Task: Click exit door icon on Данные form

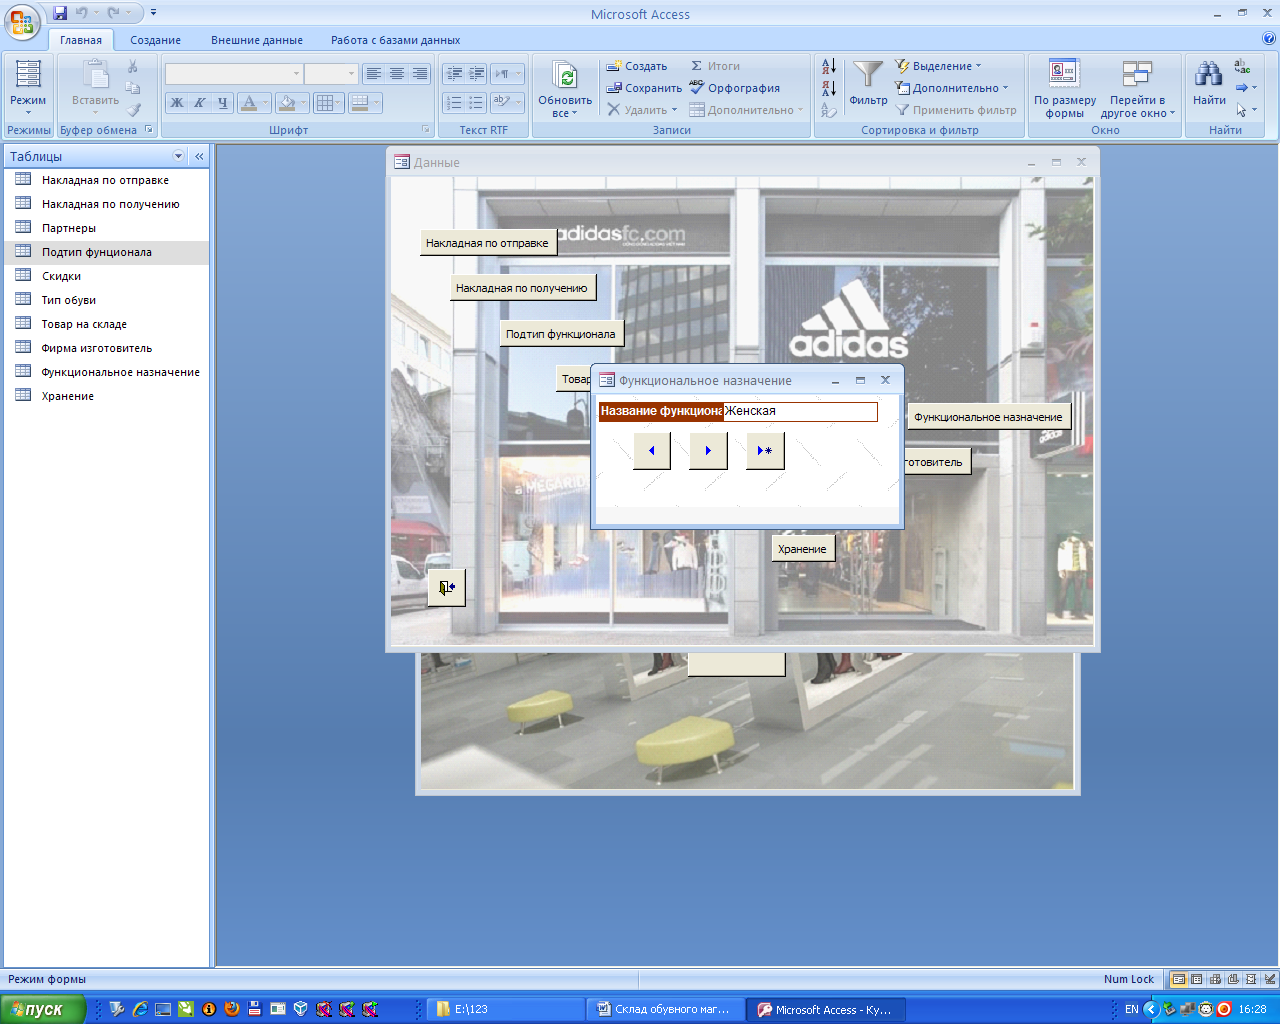Action: pos(447,587)
